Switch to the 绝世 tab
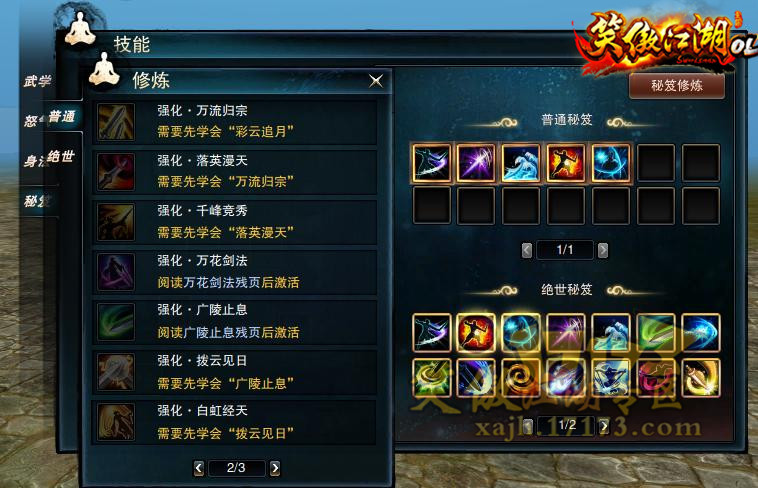This screenshot has height=488, width=758. pyautogui.click(x=61, y=156)
